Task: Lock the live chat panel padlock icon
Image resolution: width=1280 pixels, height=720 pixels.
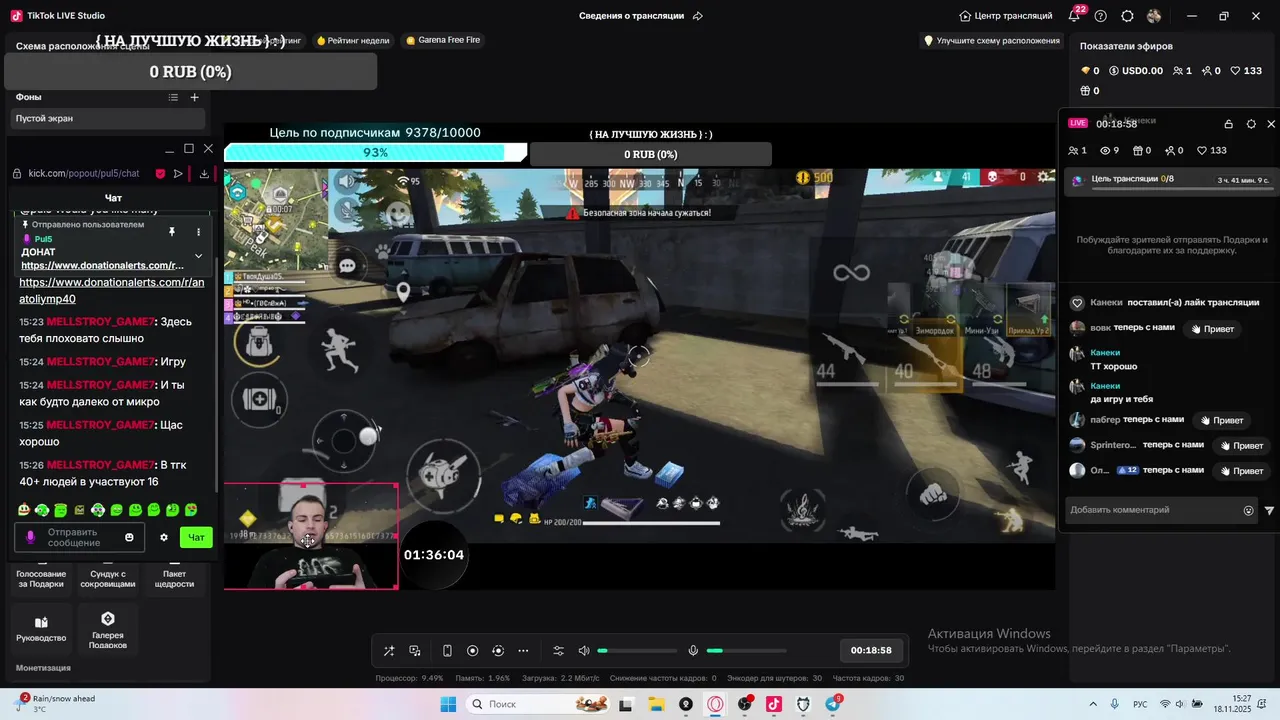Action: tap(1228, 124)
